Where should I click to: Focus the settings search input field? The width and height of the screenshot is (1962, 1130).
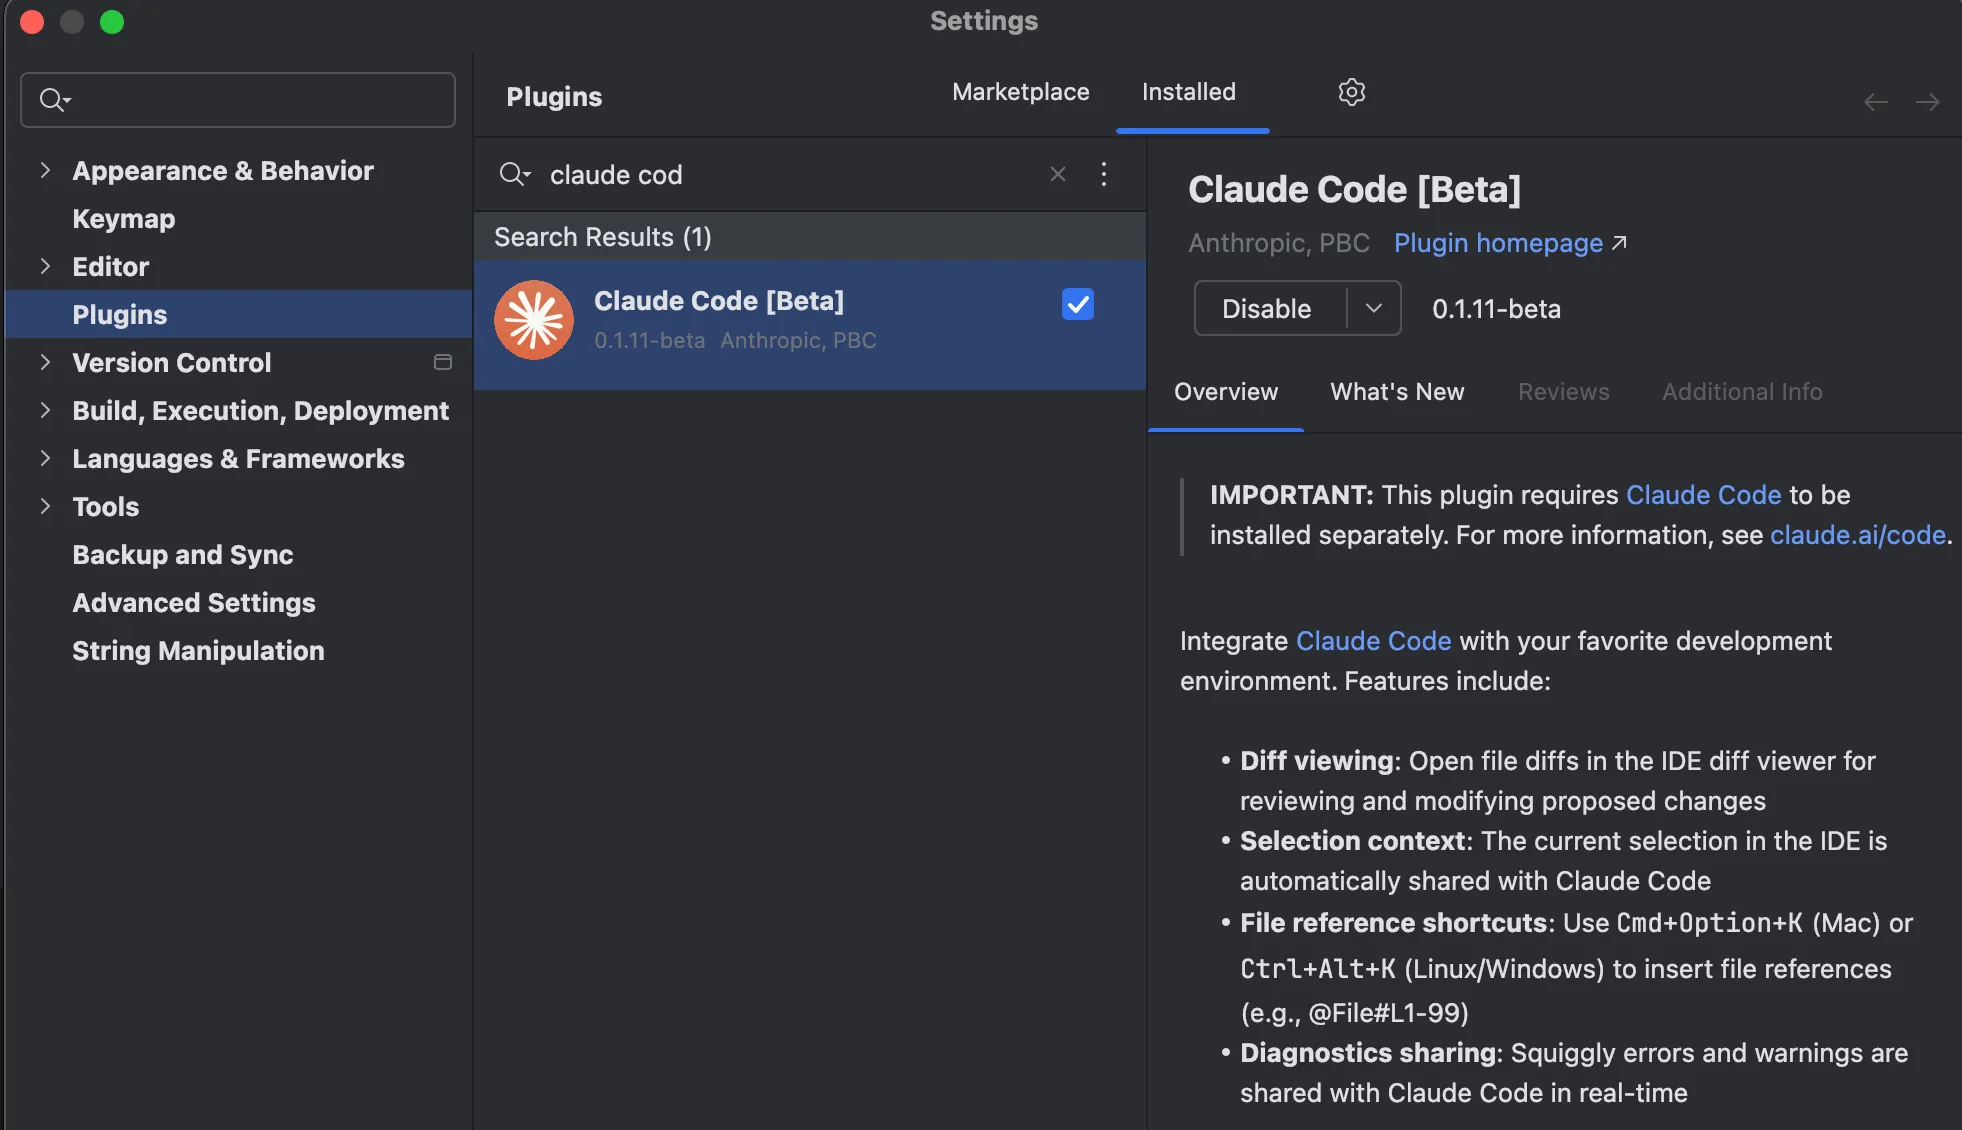tap(260, 100)
